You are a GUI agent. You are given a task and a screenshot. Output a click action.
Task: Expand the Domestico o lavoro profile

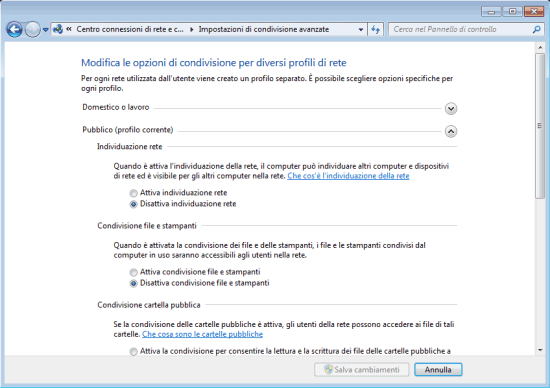[x=451, y=108]
